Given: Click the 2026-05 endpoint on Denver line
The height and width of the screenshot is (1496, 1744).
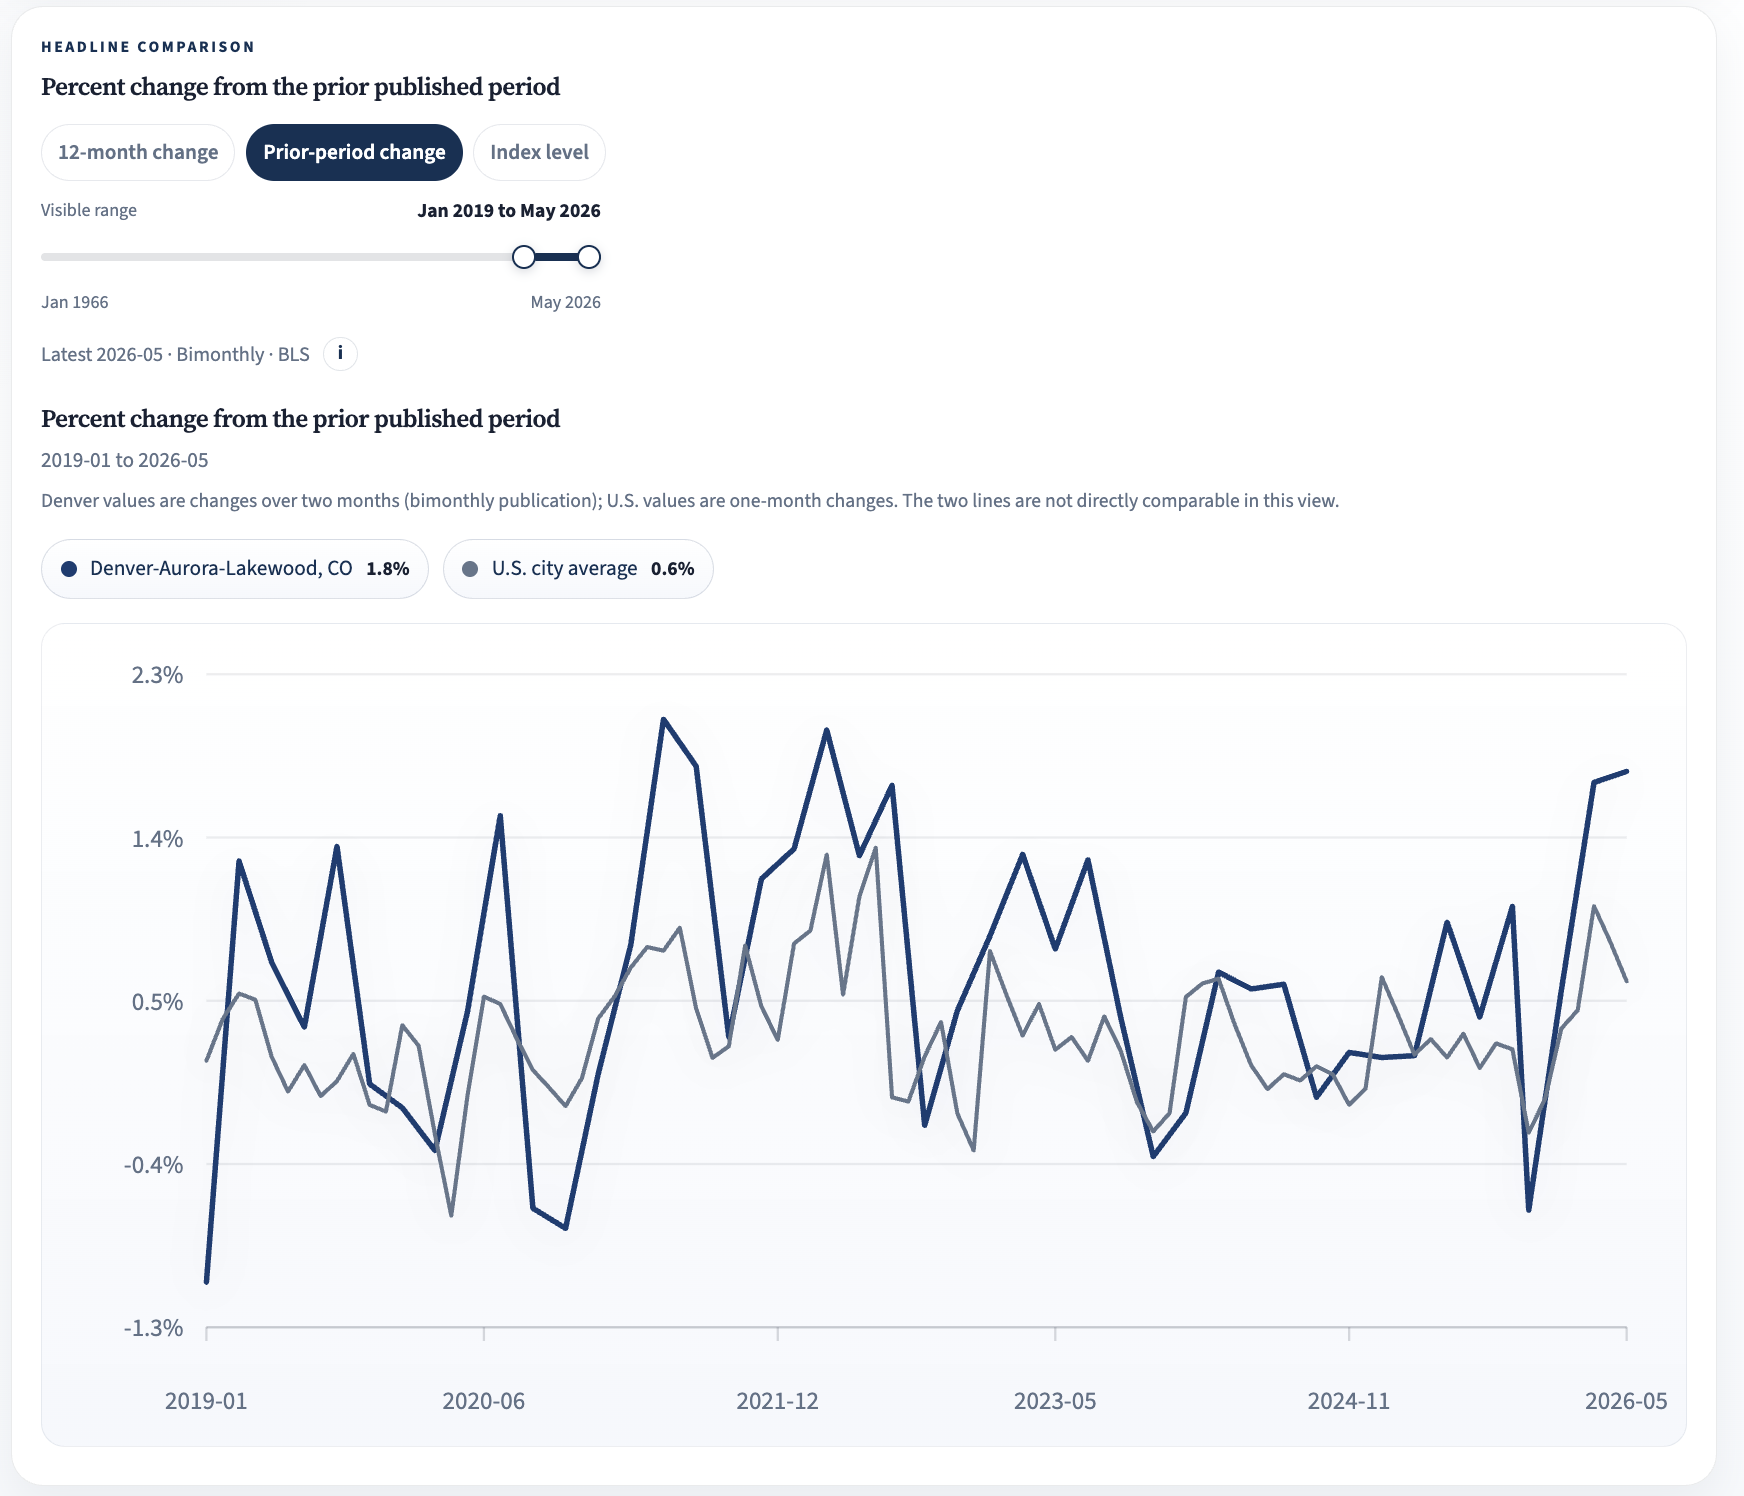Looking at the screenshot, I should point(1626,771).
